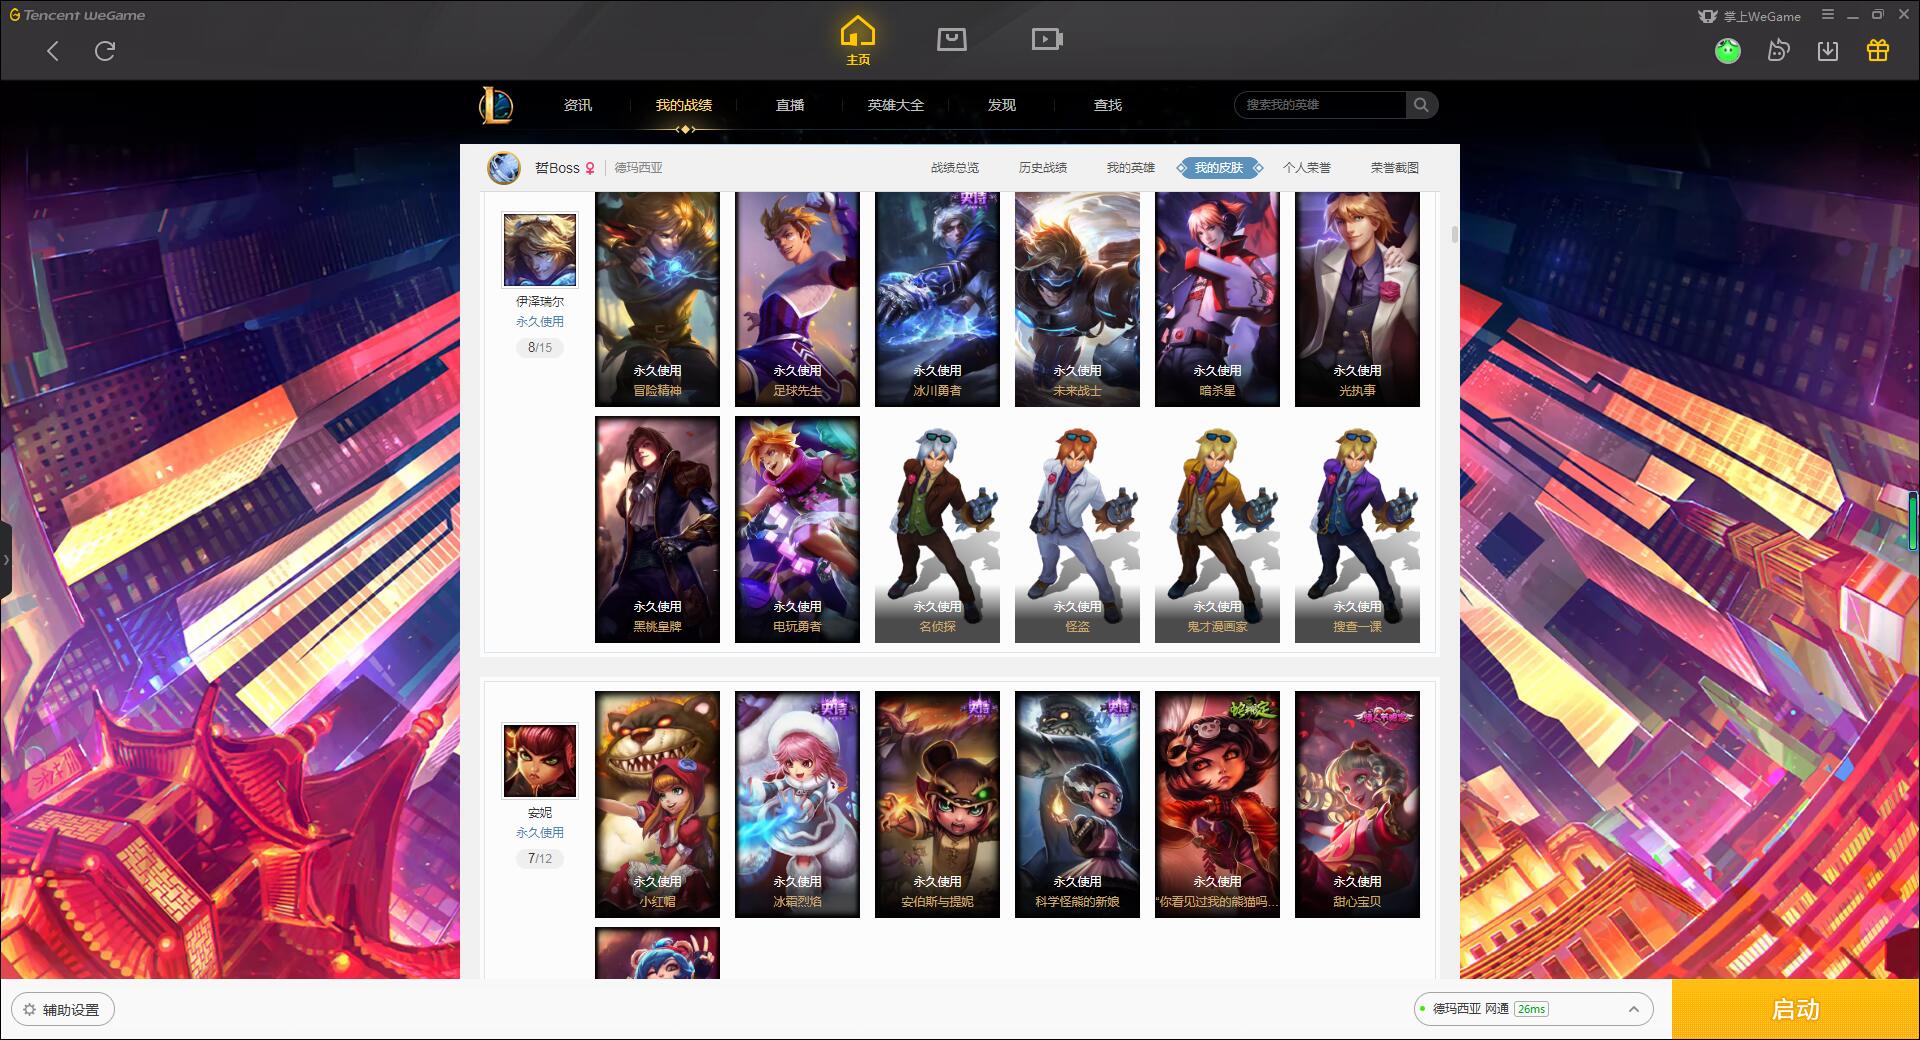This screenshot has height=1040, width=1920.
Task: Open the shop bag icon in the top bar
Action: coord(951,39)
